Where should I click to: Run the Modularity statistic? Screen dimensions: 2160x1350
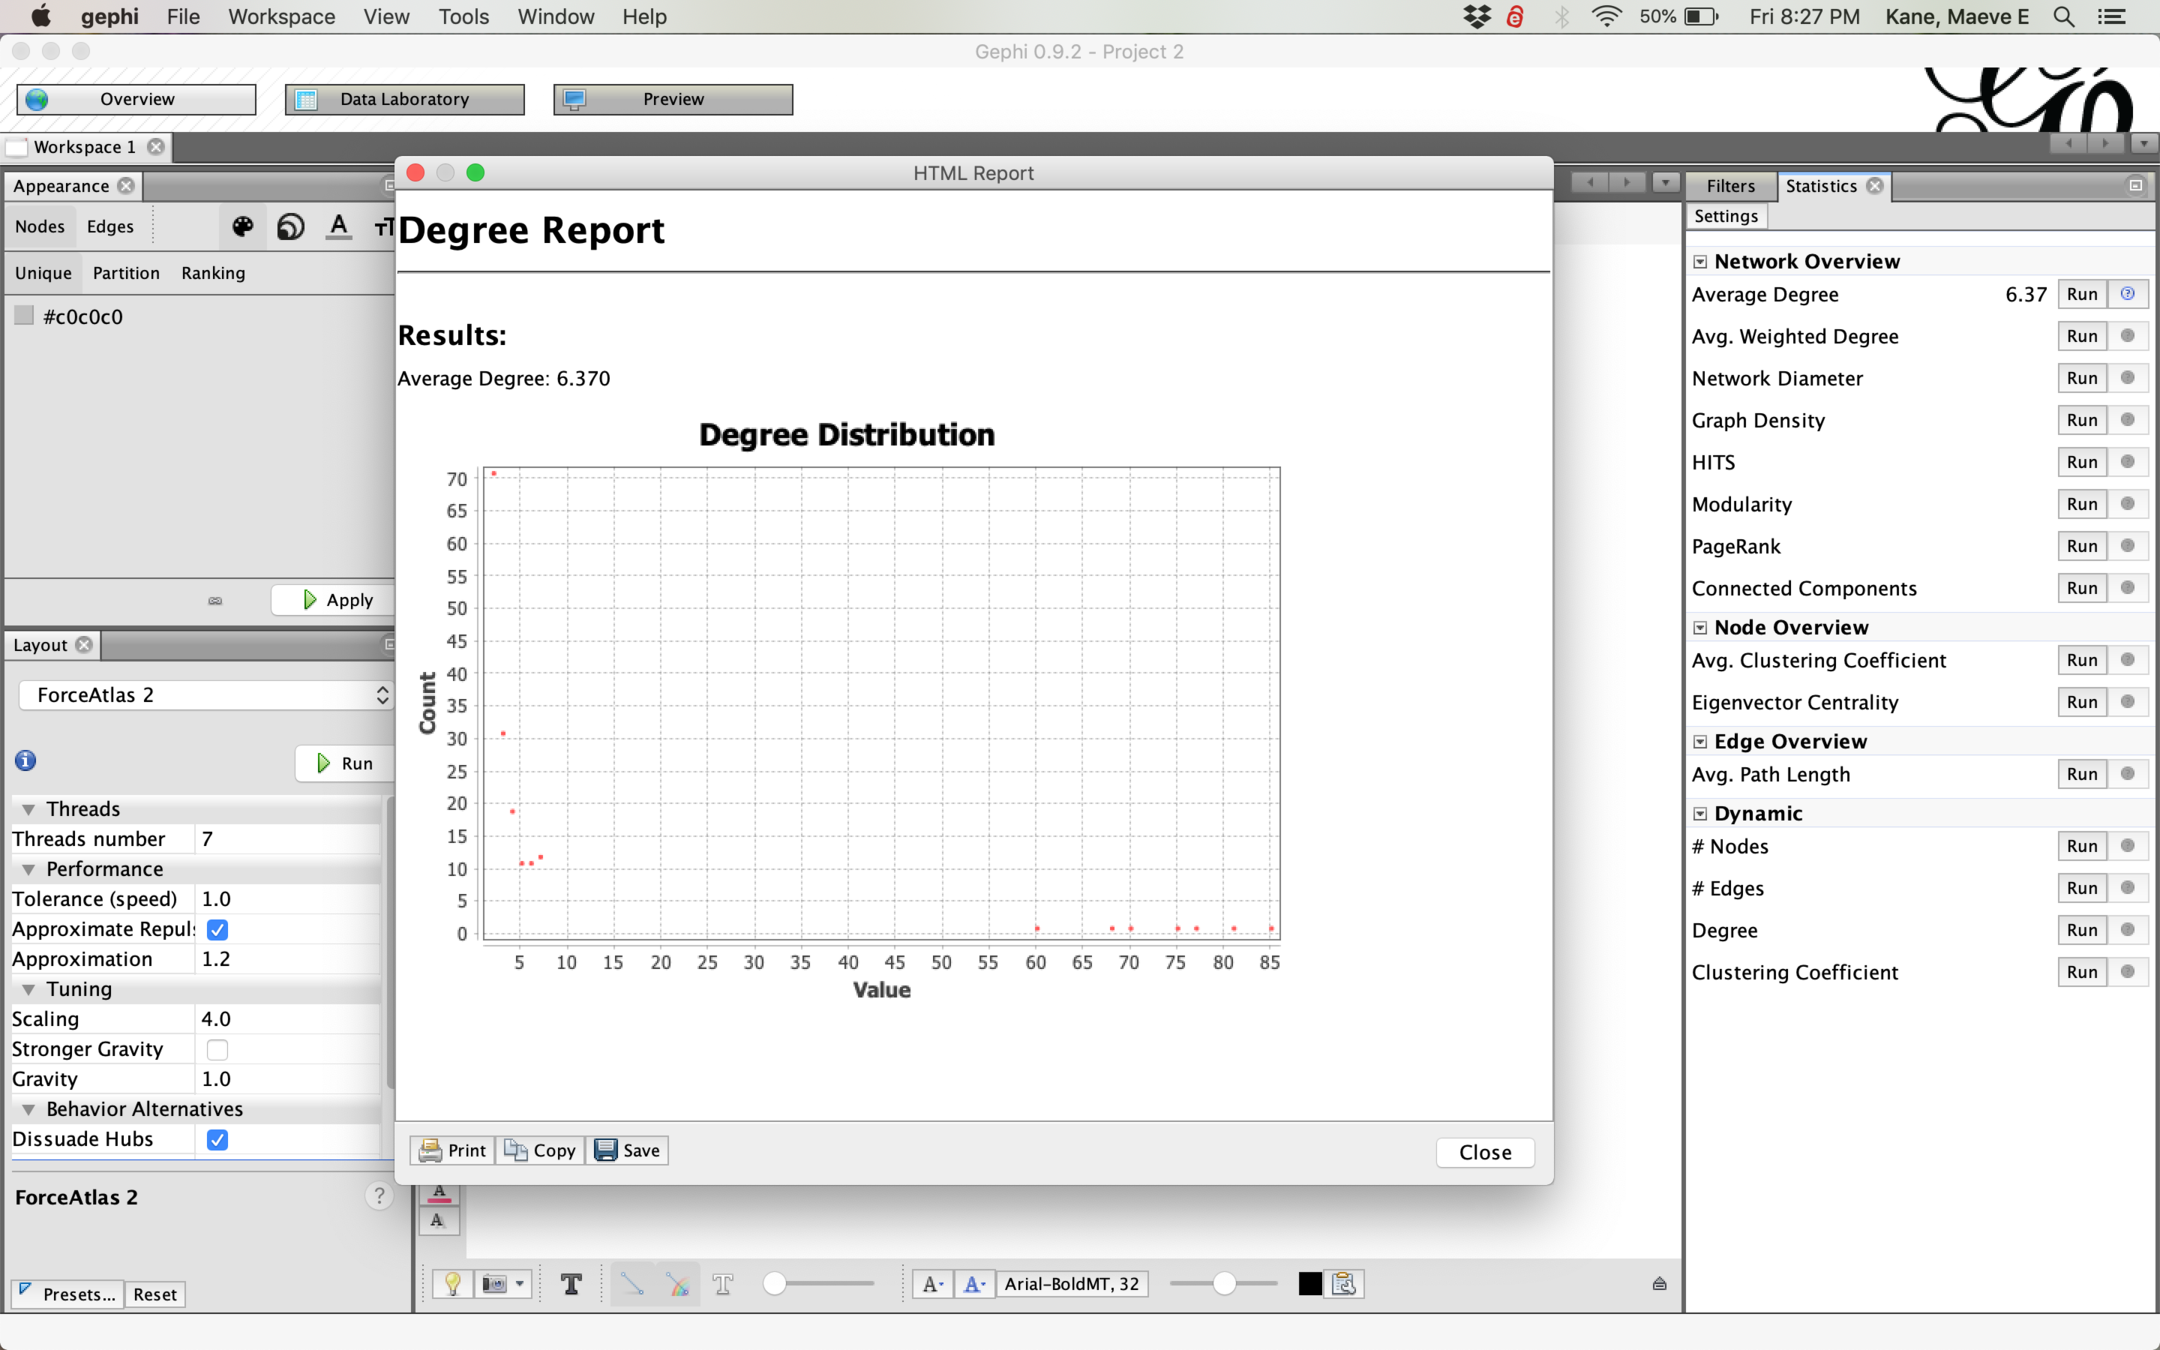pos(2081,504)
